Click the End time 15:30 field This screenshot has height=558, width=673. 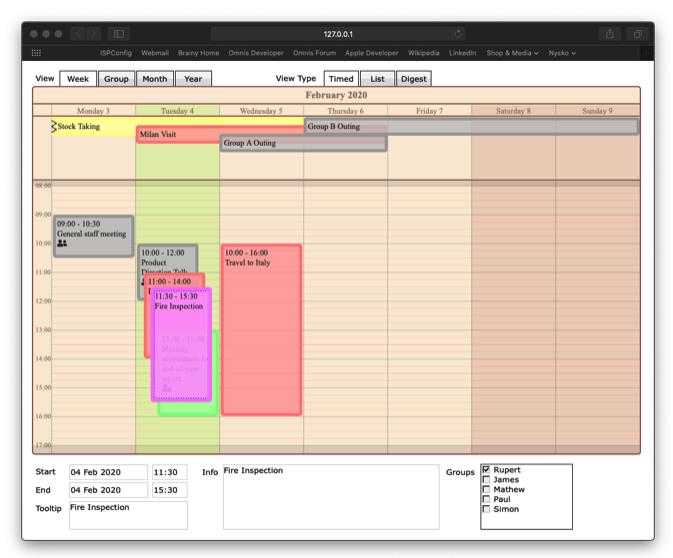170,490
